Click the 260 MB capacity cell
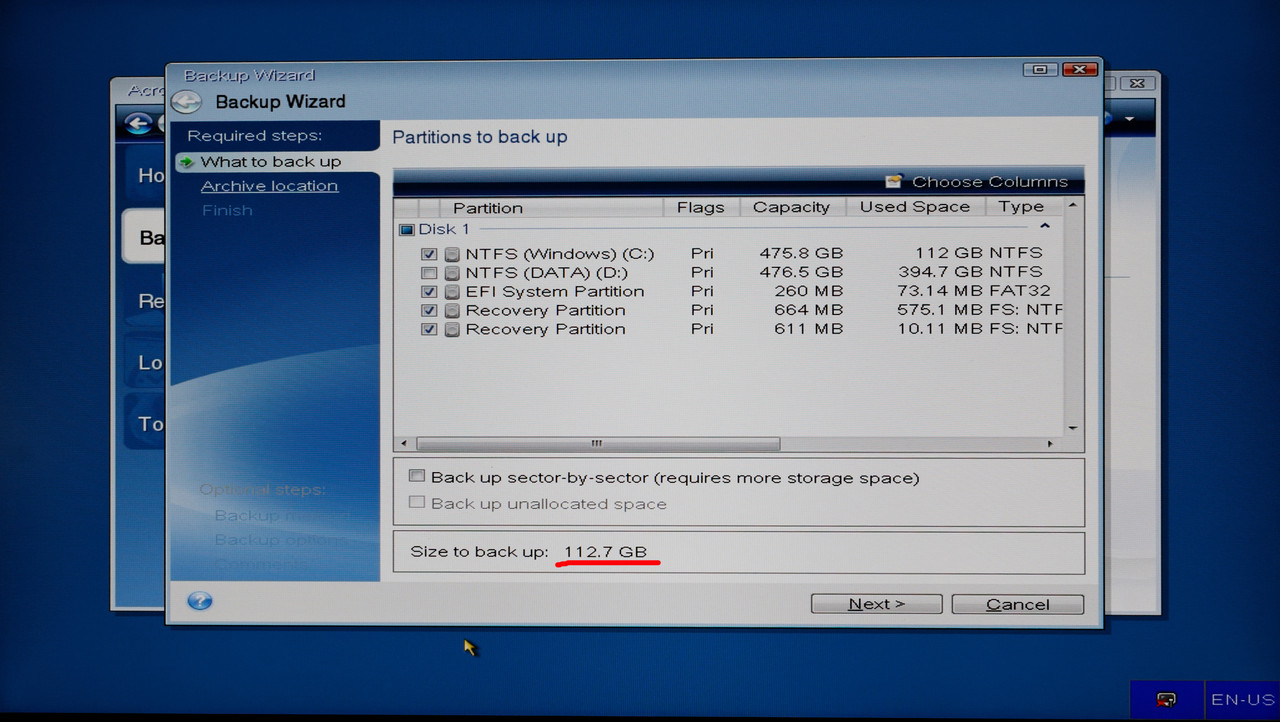The image size is (1280, 722). click(x=808, y=292)
